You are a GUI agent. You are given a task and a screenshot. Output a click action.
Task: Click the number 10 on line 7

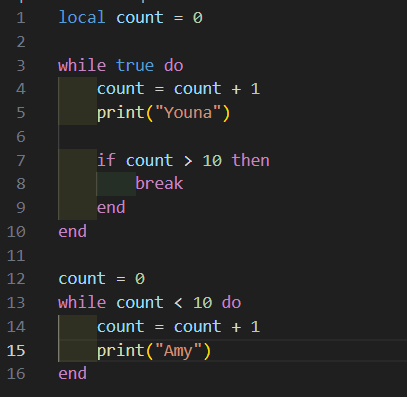point(212,160)
